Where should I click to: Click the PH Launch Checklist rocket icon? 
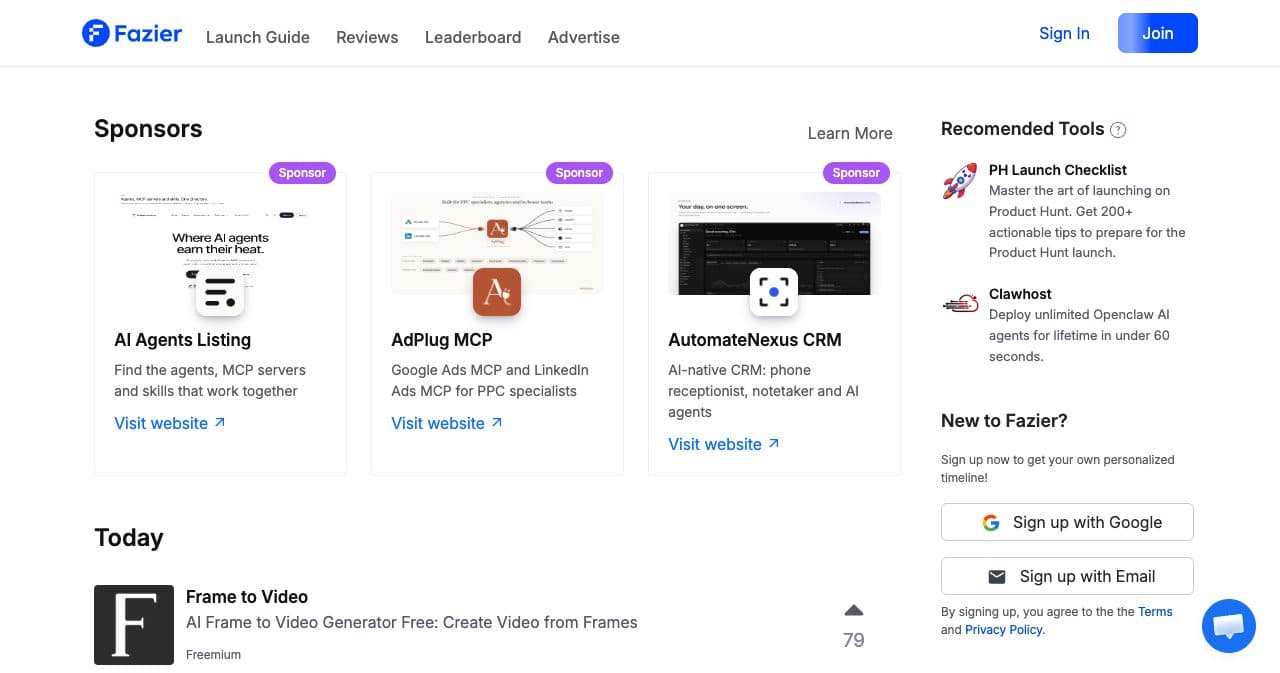(x=960, y=181)
